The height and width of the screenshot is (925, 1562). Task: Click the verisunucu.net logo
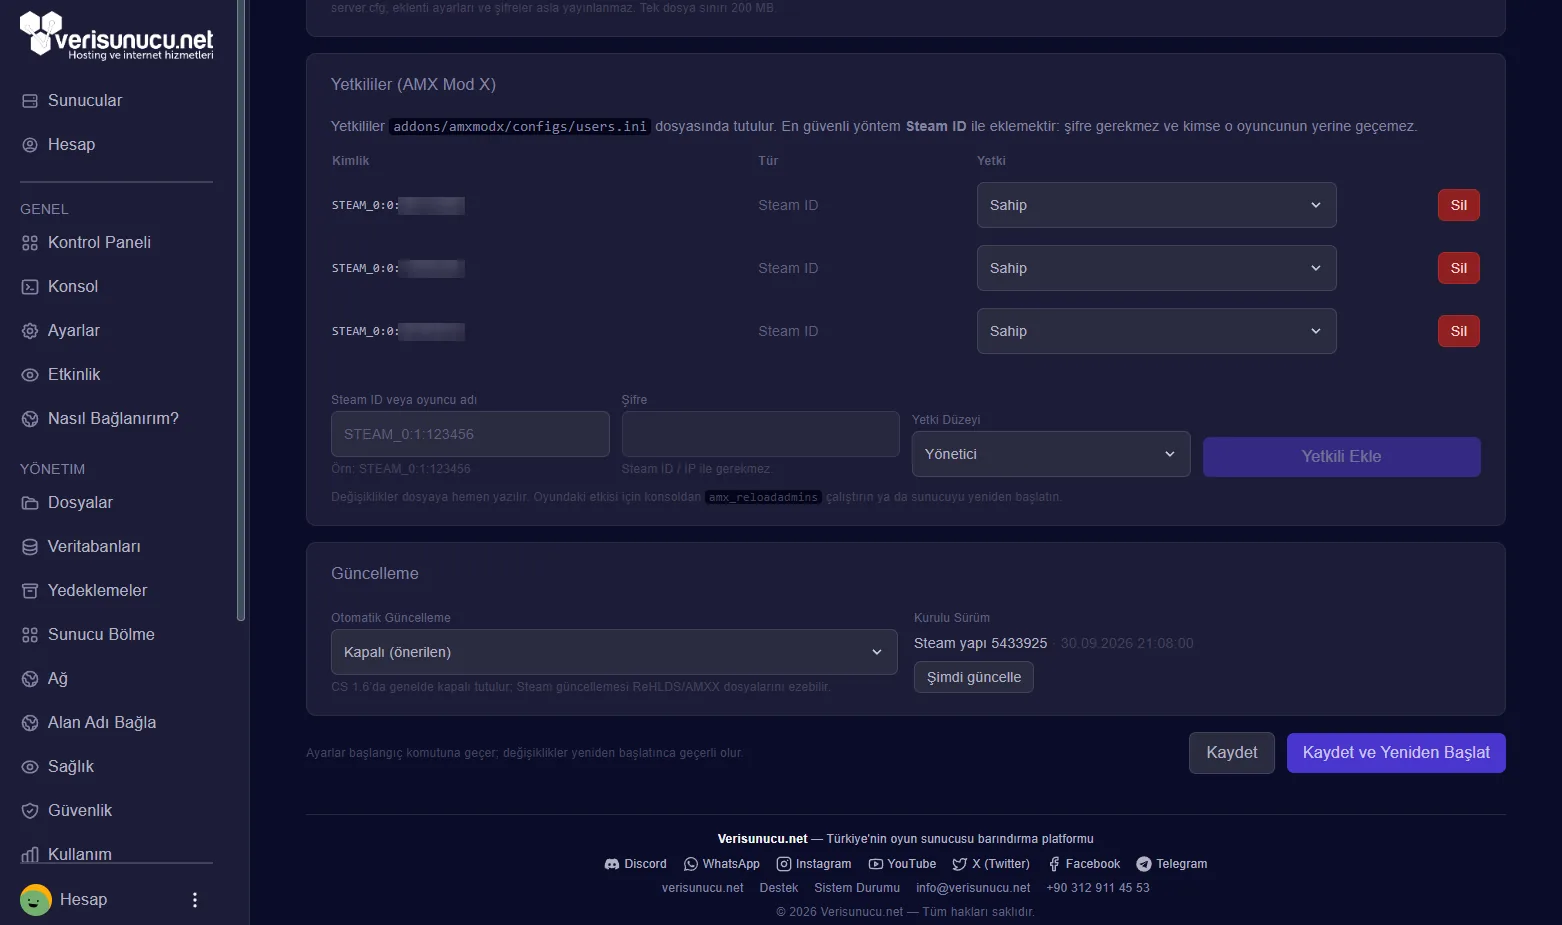(117, 35)
